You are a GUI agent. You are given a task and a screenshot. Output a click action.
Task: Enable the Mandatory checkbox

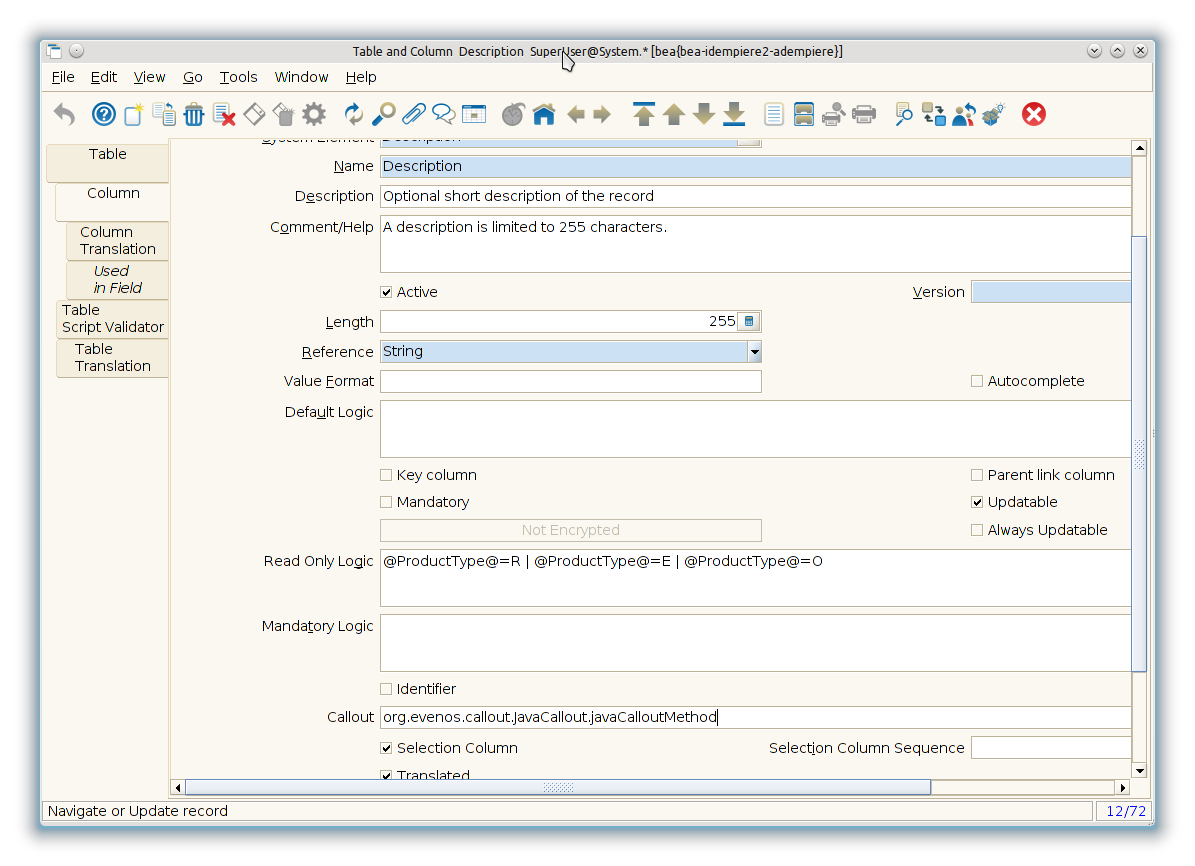[x=386, y=503]
